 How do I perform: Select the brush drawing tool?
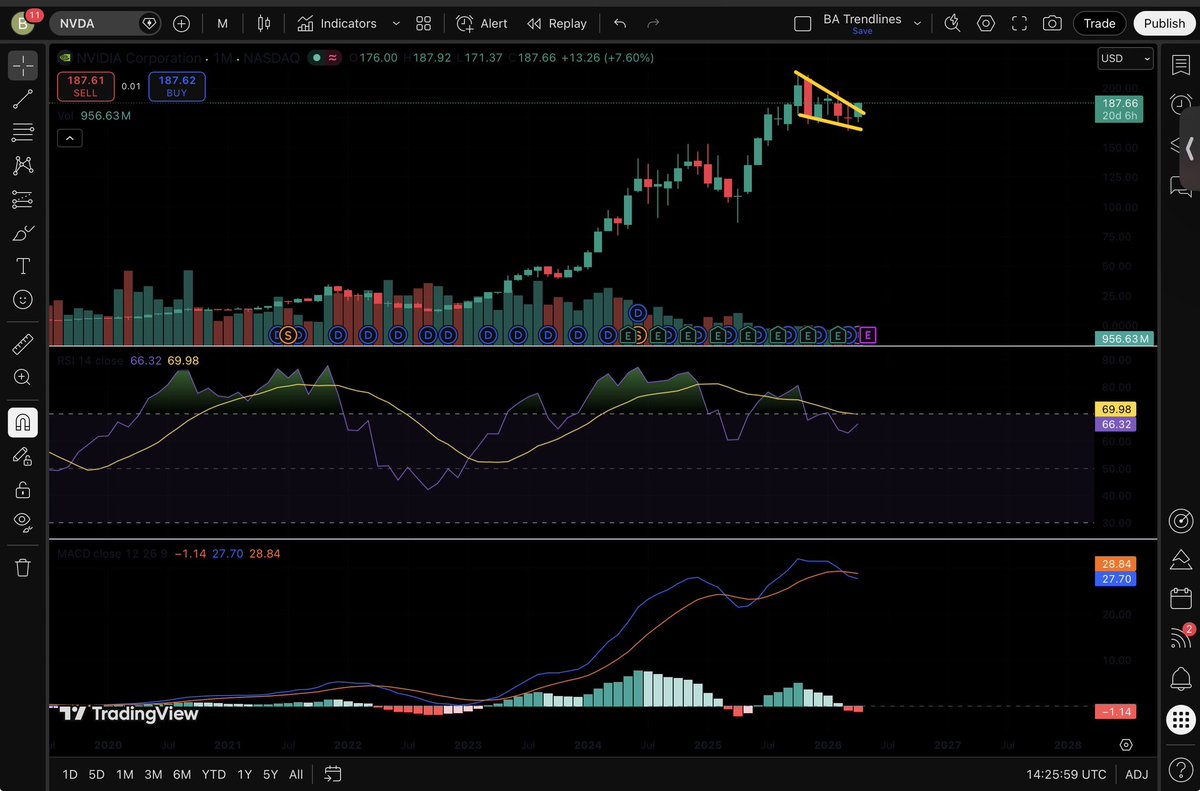[23, 232]
